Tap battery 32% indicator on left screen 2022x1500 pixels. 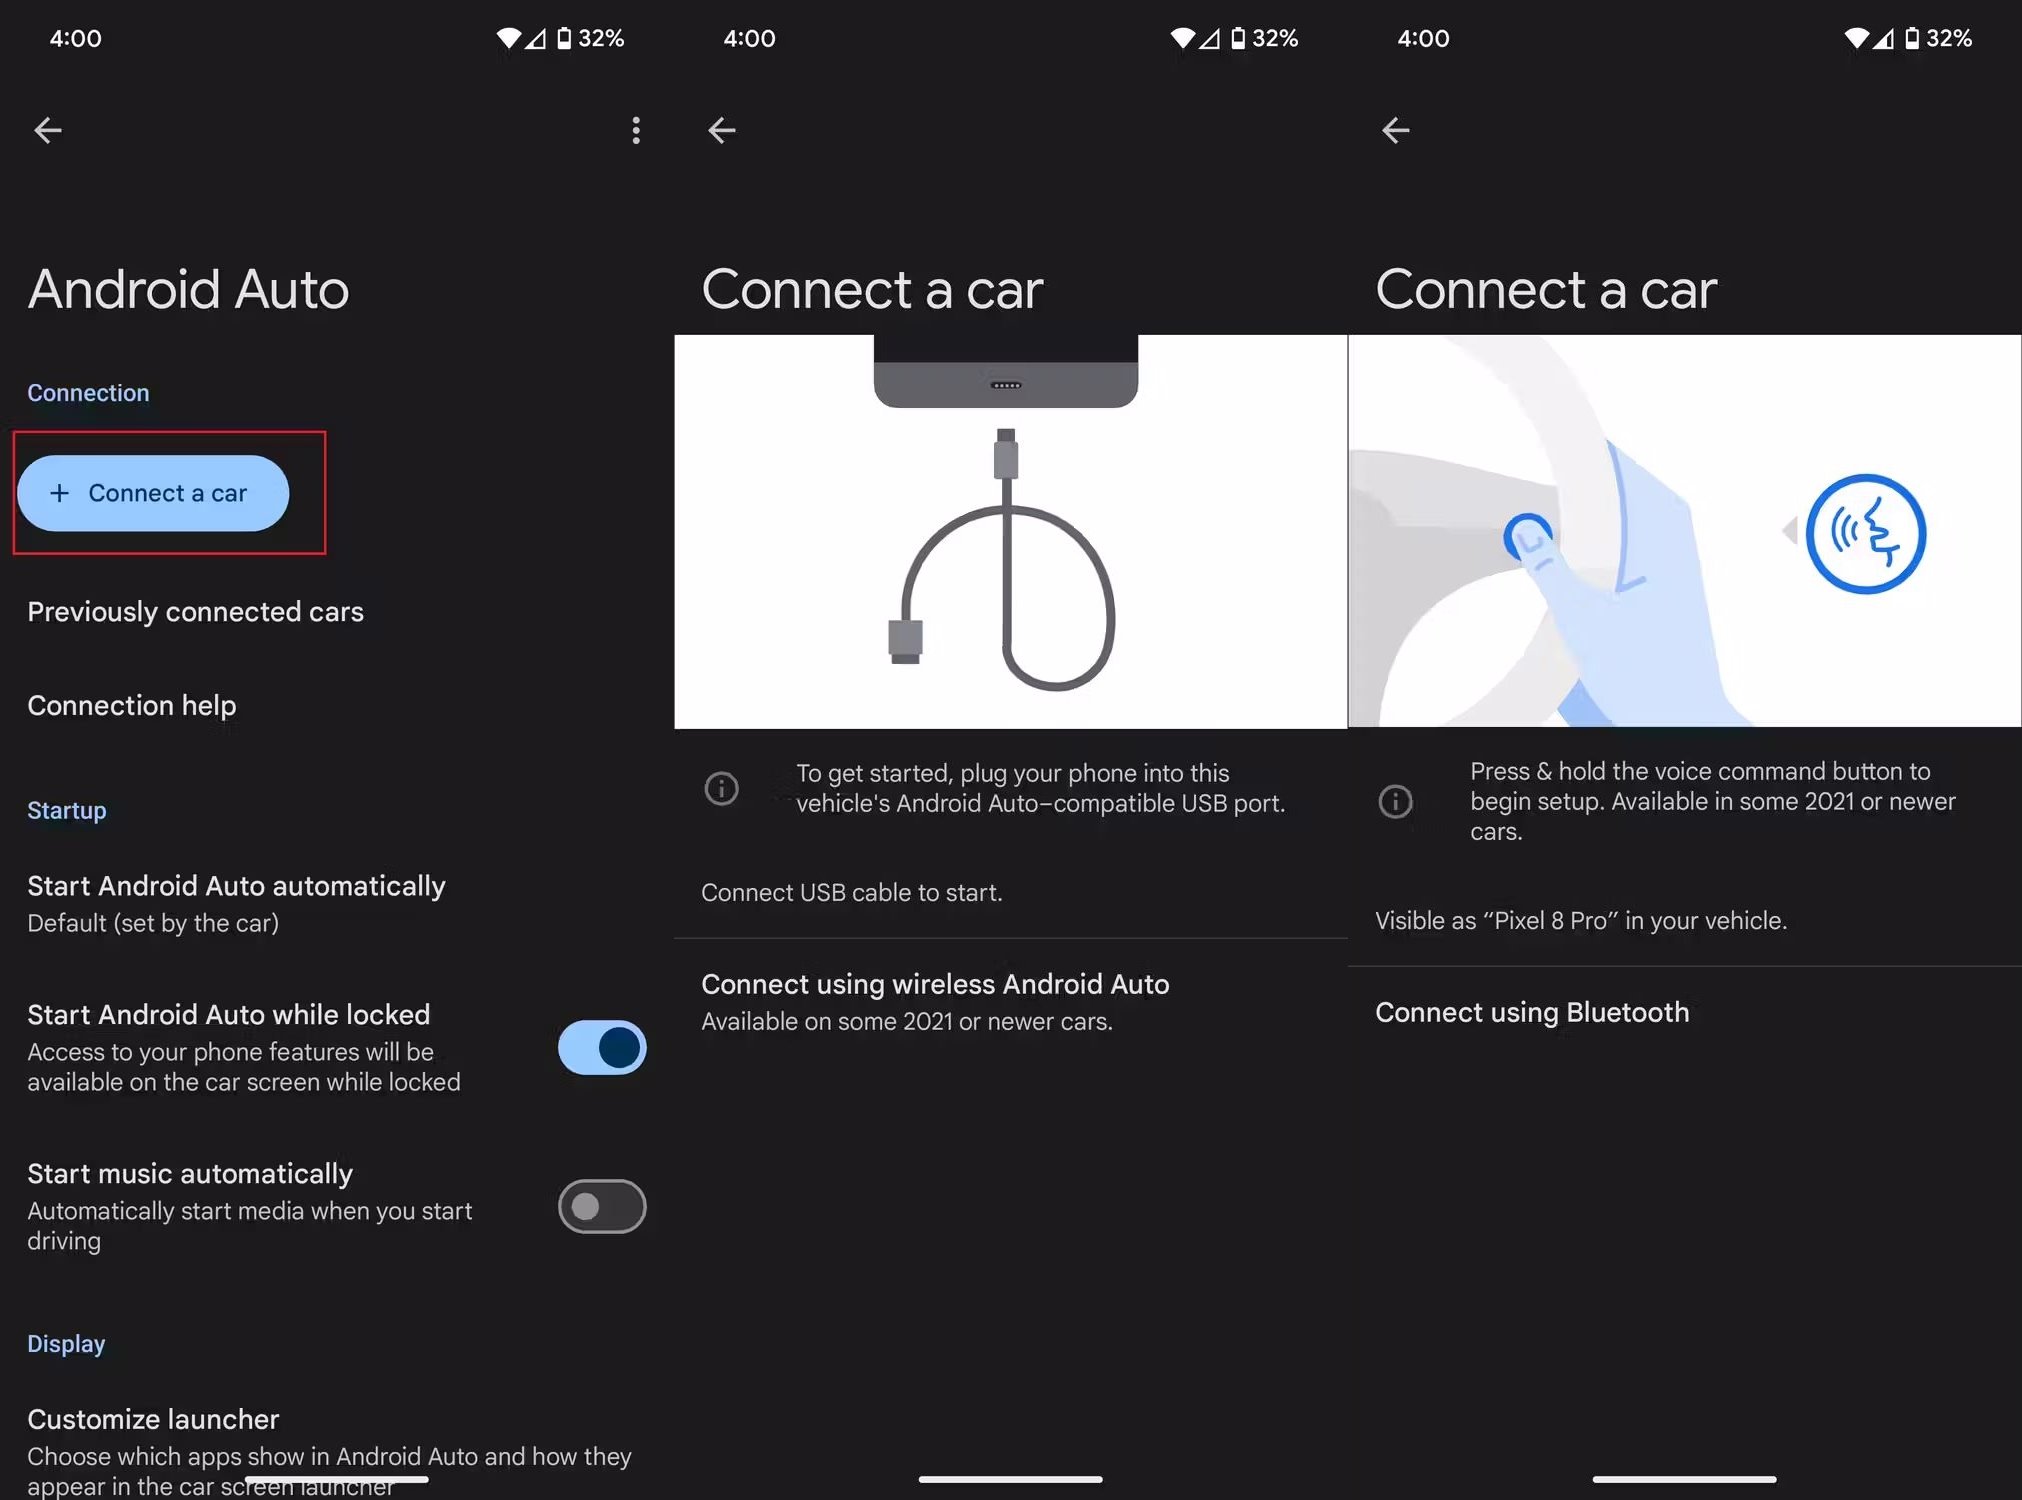[590, 39]
